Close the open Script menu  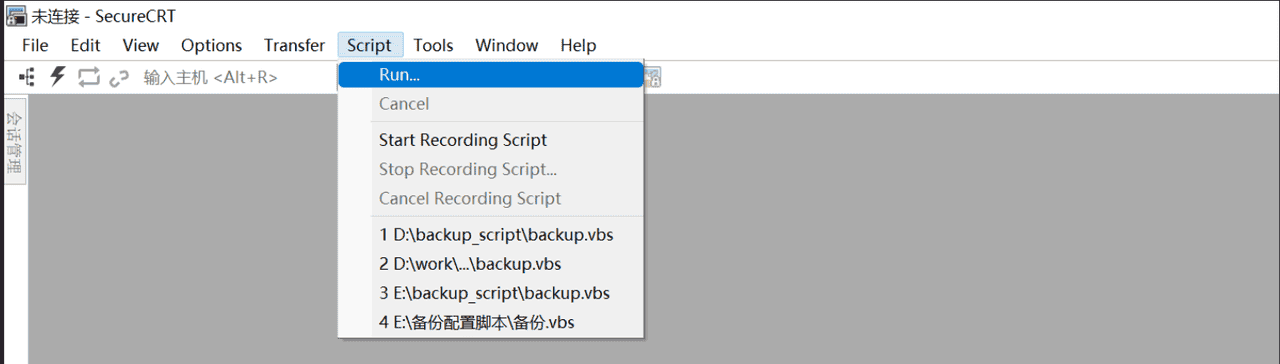pyautogui.click(x=370, y=45)
